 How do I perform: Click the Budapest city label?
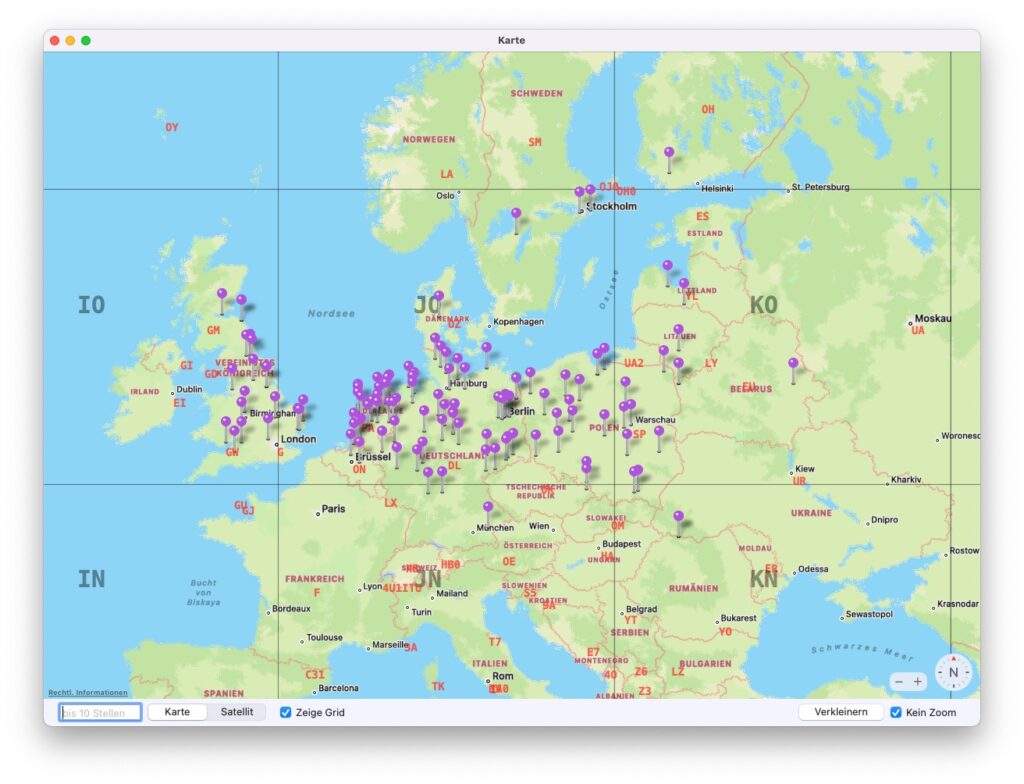(621, 544)
